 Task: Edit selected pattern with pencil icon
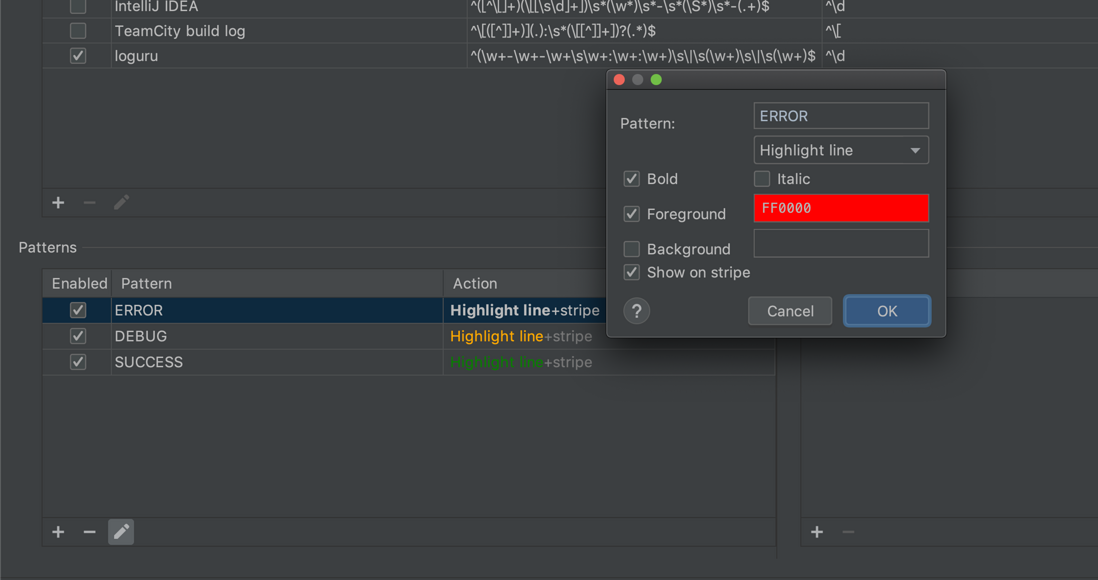point(121,532)
